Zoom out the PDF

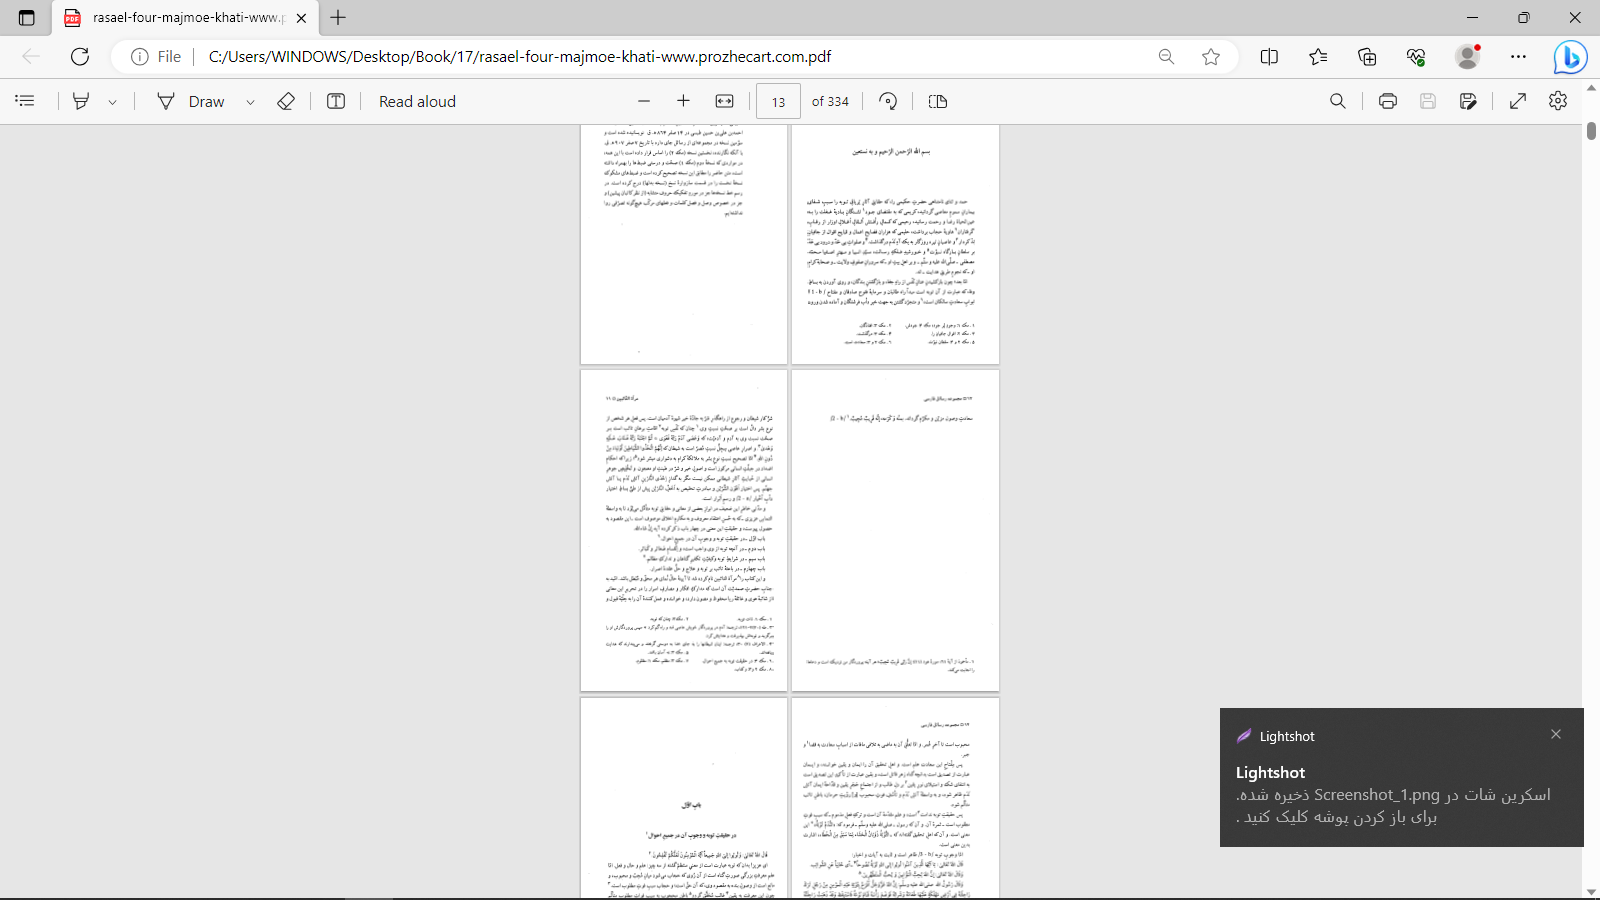click(644, 101)
